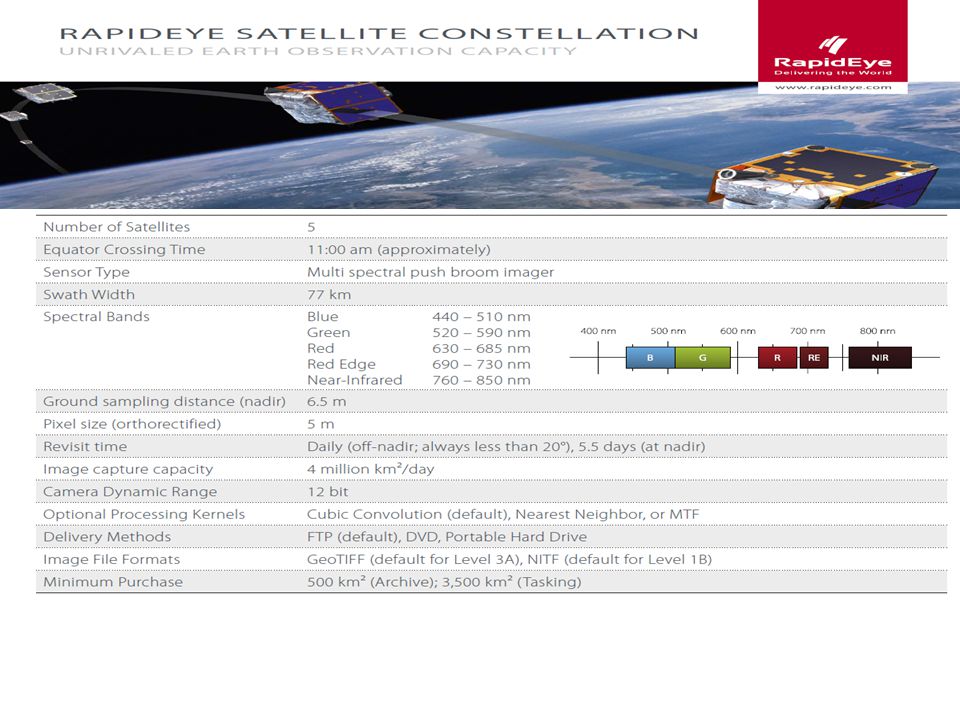Click the red R band swatch
Viewport: 960px width, 720px height.
pyautogui.click(x=778, y=358)
